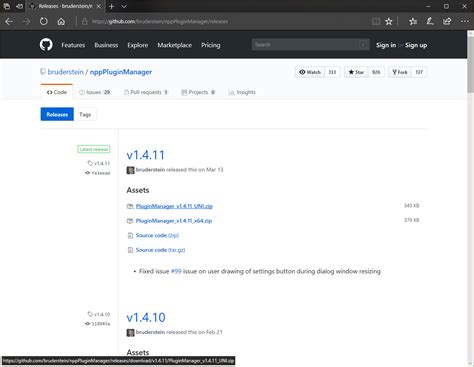Click the tabs you've set aside icon

pyautogui.click(x=7, y=6)
